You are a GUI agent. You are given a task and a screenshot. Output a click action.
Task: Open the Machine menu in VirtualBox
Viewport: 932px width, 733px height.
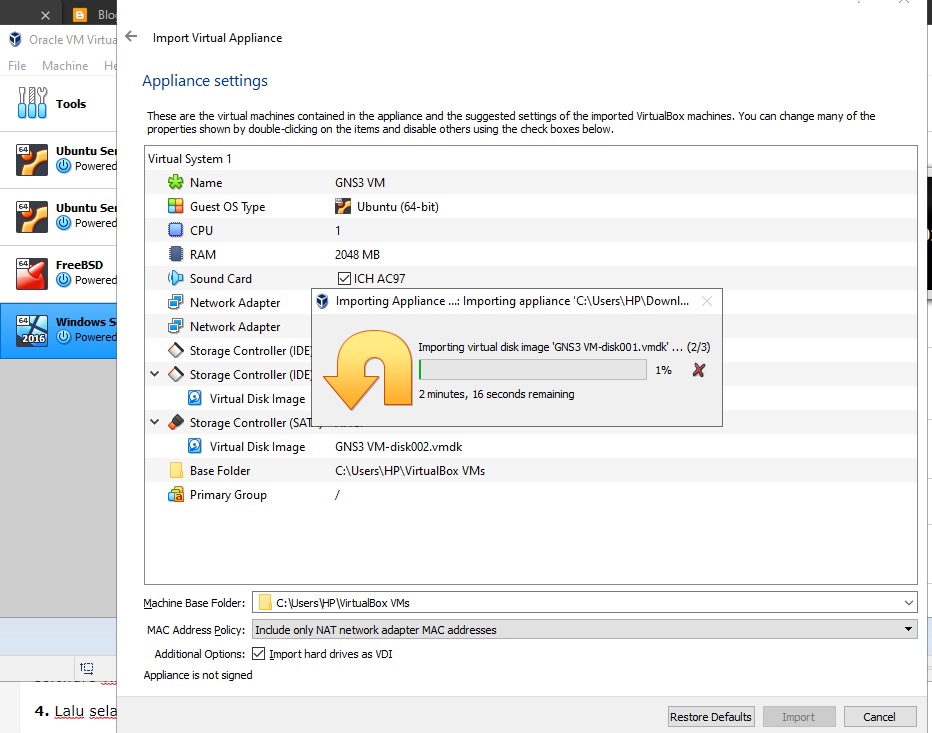click(x=65, y=65)
